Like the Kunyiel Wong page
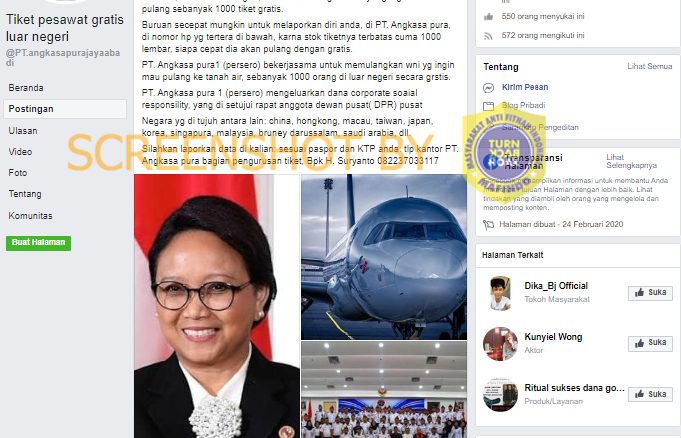This screenshot has height=438, width=681. point(650,343)
